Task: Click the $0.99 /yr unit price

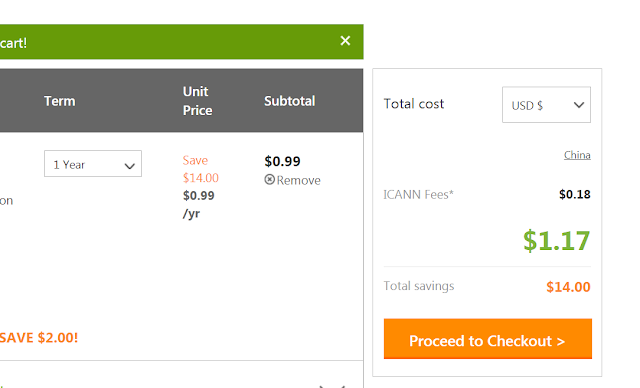Action: click(x=198, y=204)
